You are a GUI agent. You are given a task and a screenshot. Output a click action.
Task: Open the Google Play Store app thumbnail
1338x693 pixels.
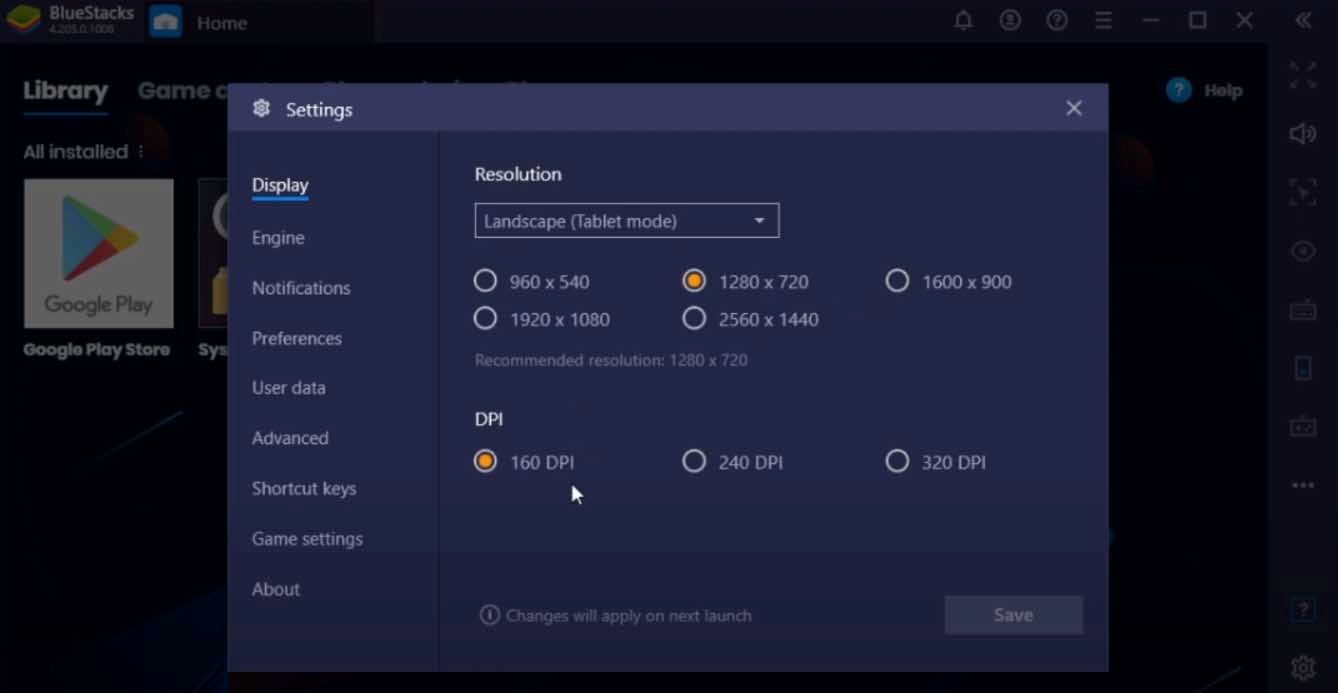pos(98,254)
